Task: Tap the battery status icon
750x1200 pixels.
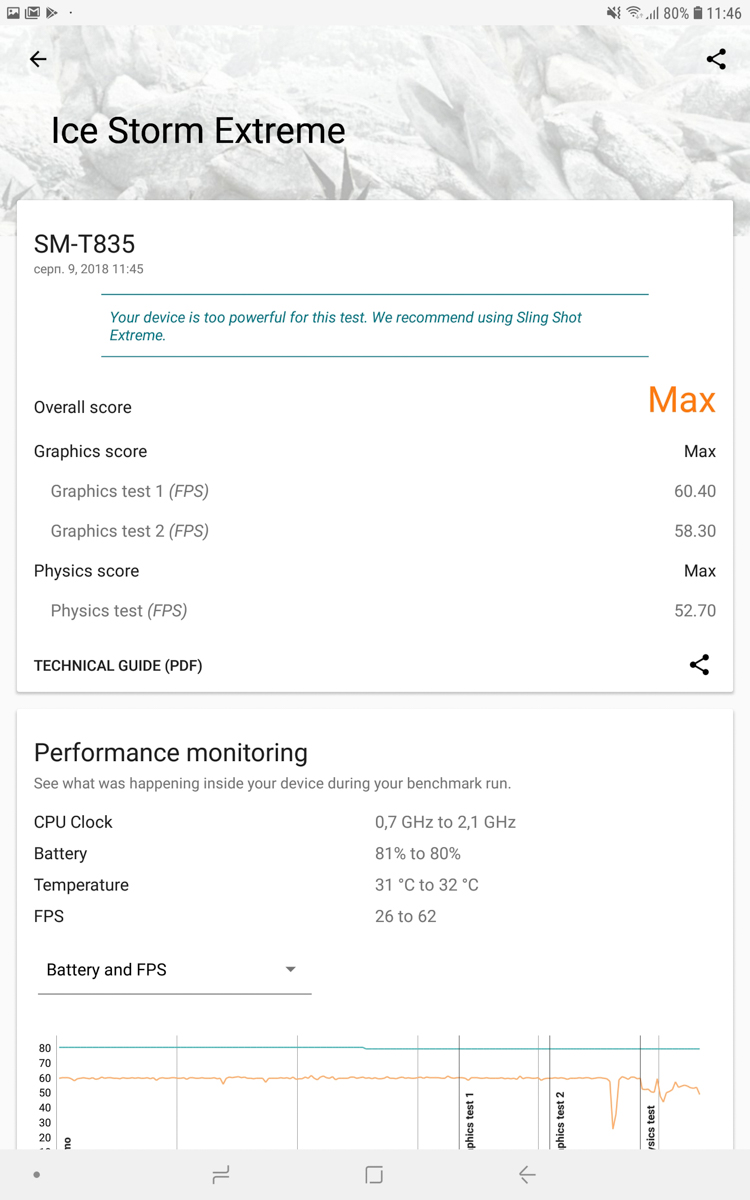Action: click(698, 13)
